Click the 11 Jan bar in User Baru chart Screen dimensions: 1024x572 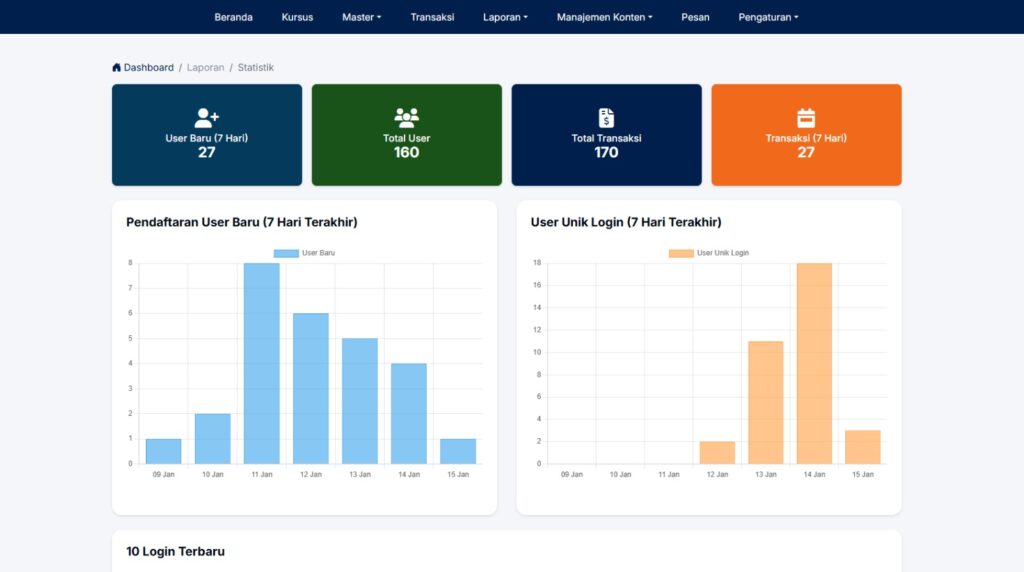pyautogui.click(x=261, y=364)
